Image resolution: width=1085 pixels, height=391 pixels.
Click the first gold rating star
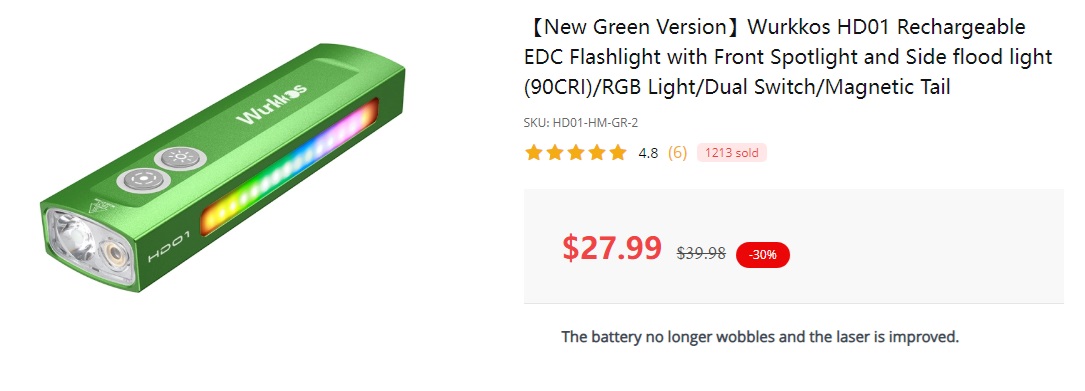[534, 152]
